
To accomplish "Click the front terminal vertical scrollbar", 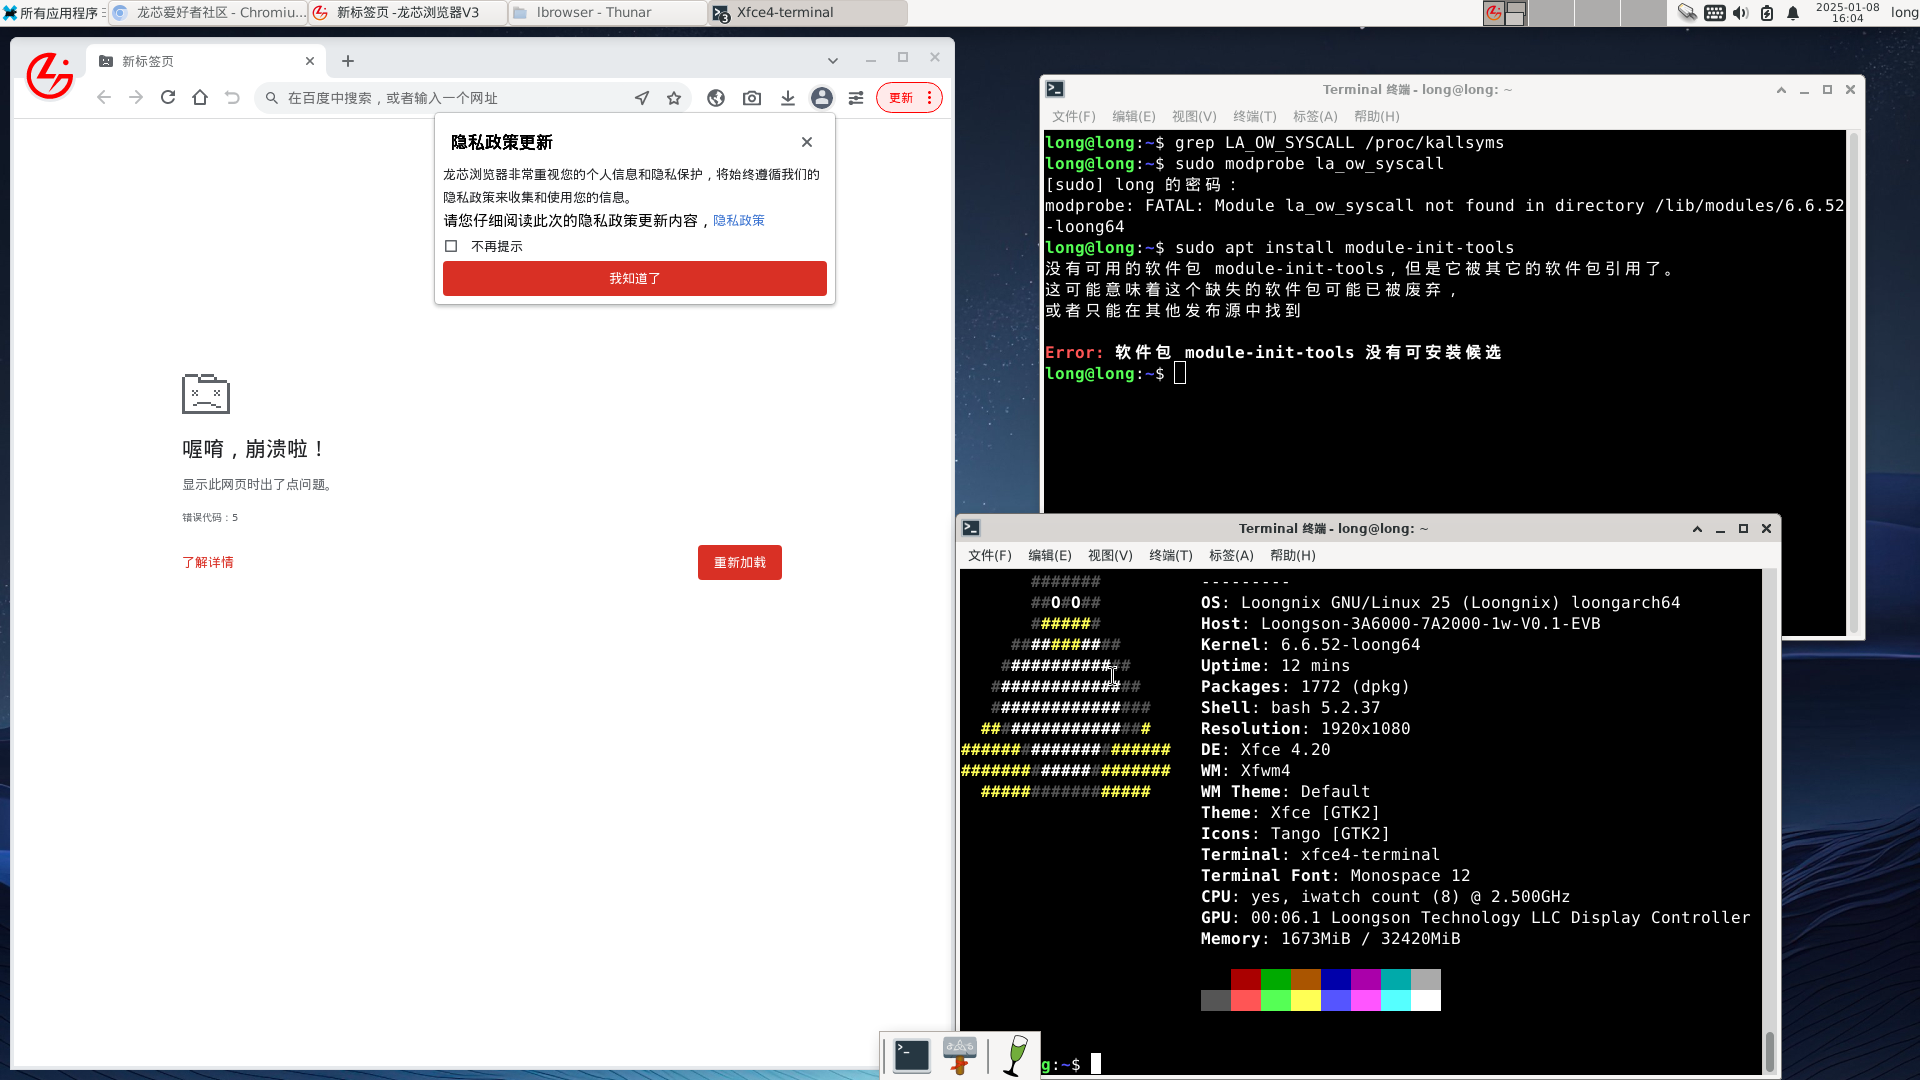I will pos(1769,822).
